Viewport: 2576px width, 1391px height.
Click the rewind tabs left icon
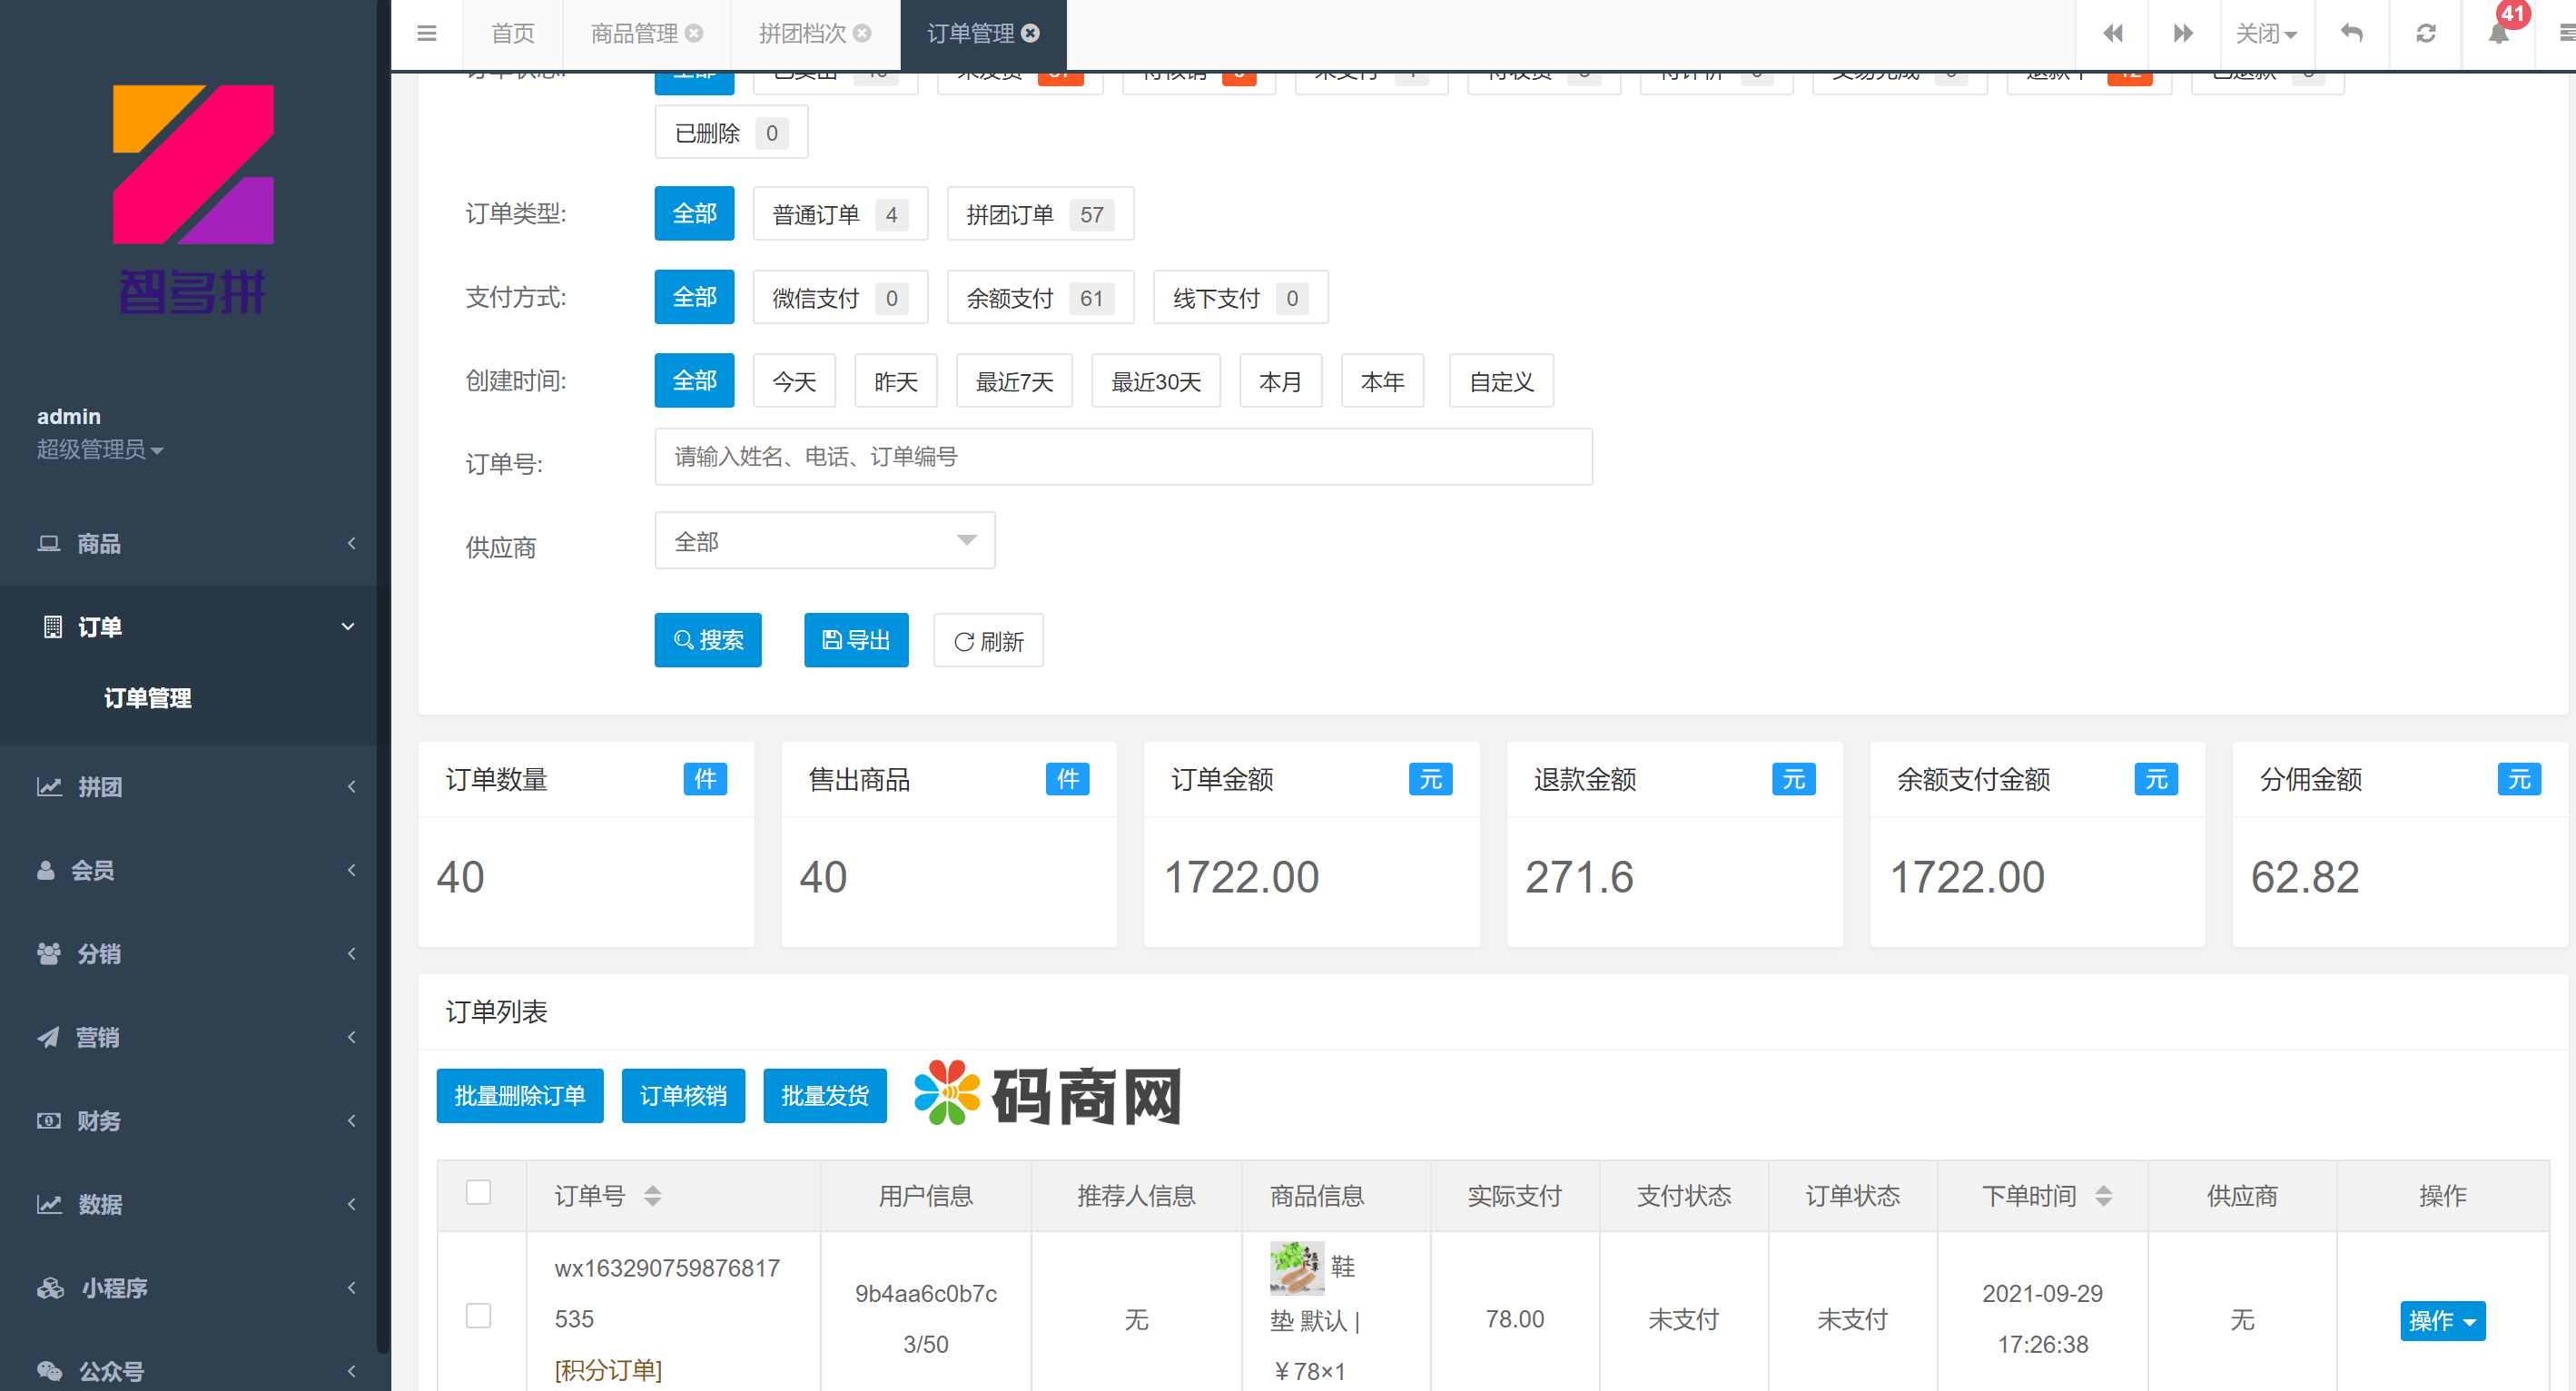(2112, 33)
